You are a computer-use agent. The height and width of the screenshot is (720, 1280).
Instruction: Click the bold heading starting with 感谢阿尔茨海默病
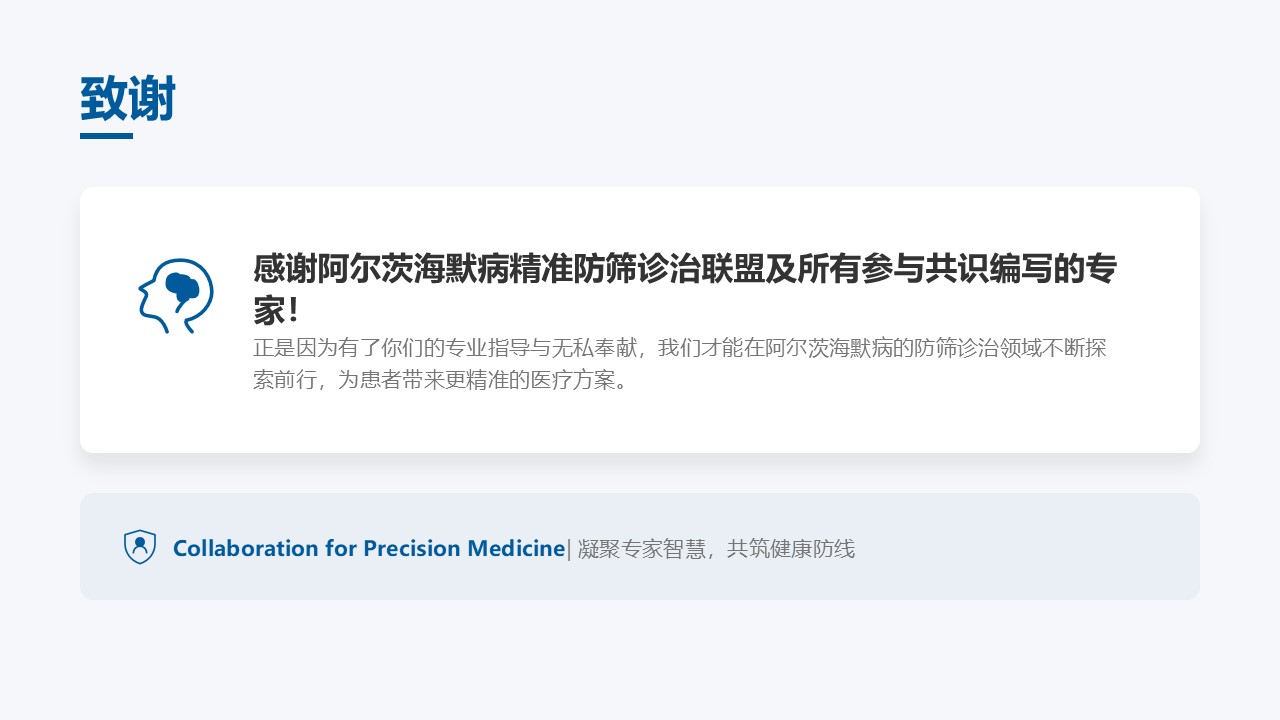[x=684, y=269]
